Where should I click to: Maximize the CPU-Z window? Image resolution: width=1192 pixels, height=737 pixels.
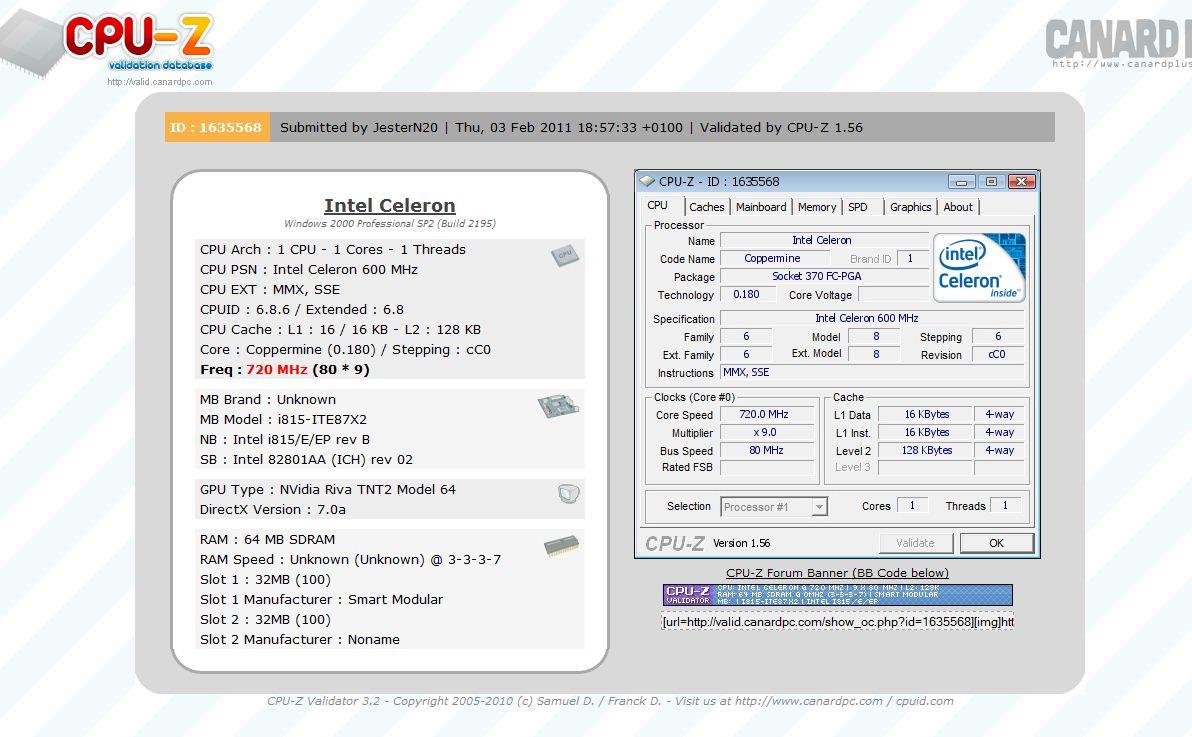coord(991,182)
